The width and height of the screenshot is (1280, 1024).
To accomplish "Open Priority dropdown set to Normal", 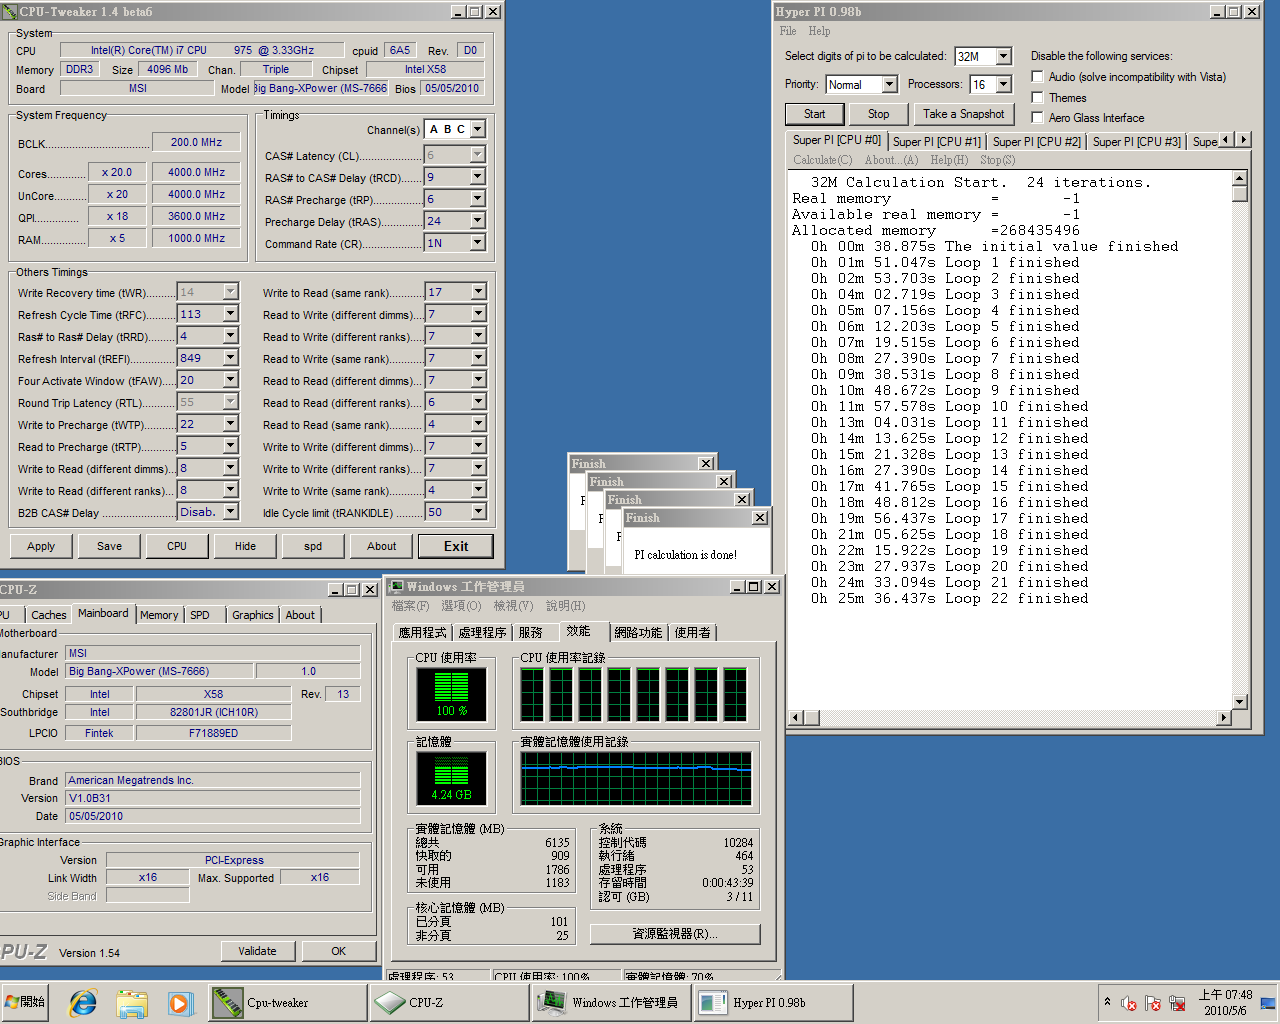I will pyautogui.click(x=889, y=84).
